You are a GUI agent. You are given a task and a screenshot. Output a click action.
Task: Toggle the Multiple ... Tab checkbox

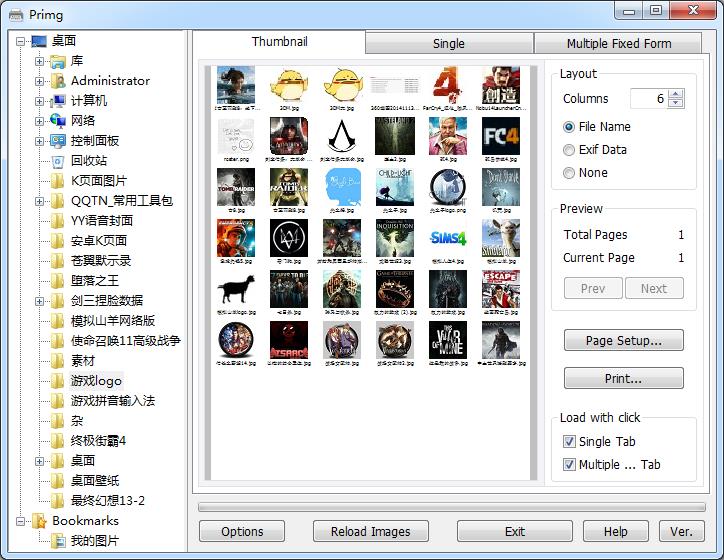click(x=569, y=464)
